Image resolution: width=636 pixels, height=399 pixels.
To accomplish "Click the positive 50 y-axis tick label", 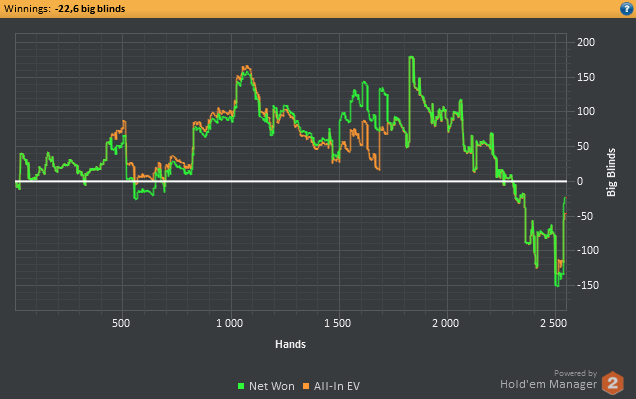I will click(583, 146).
